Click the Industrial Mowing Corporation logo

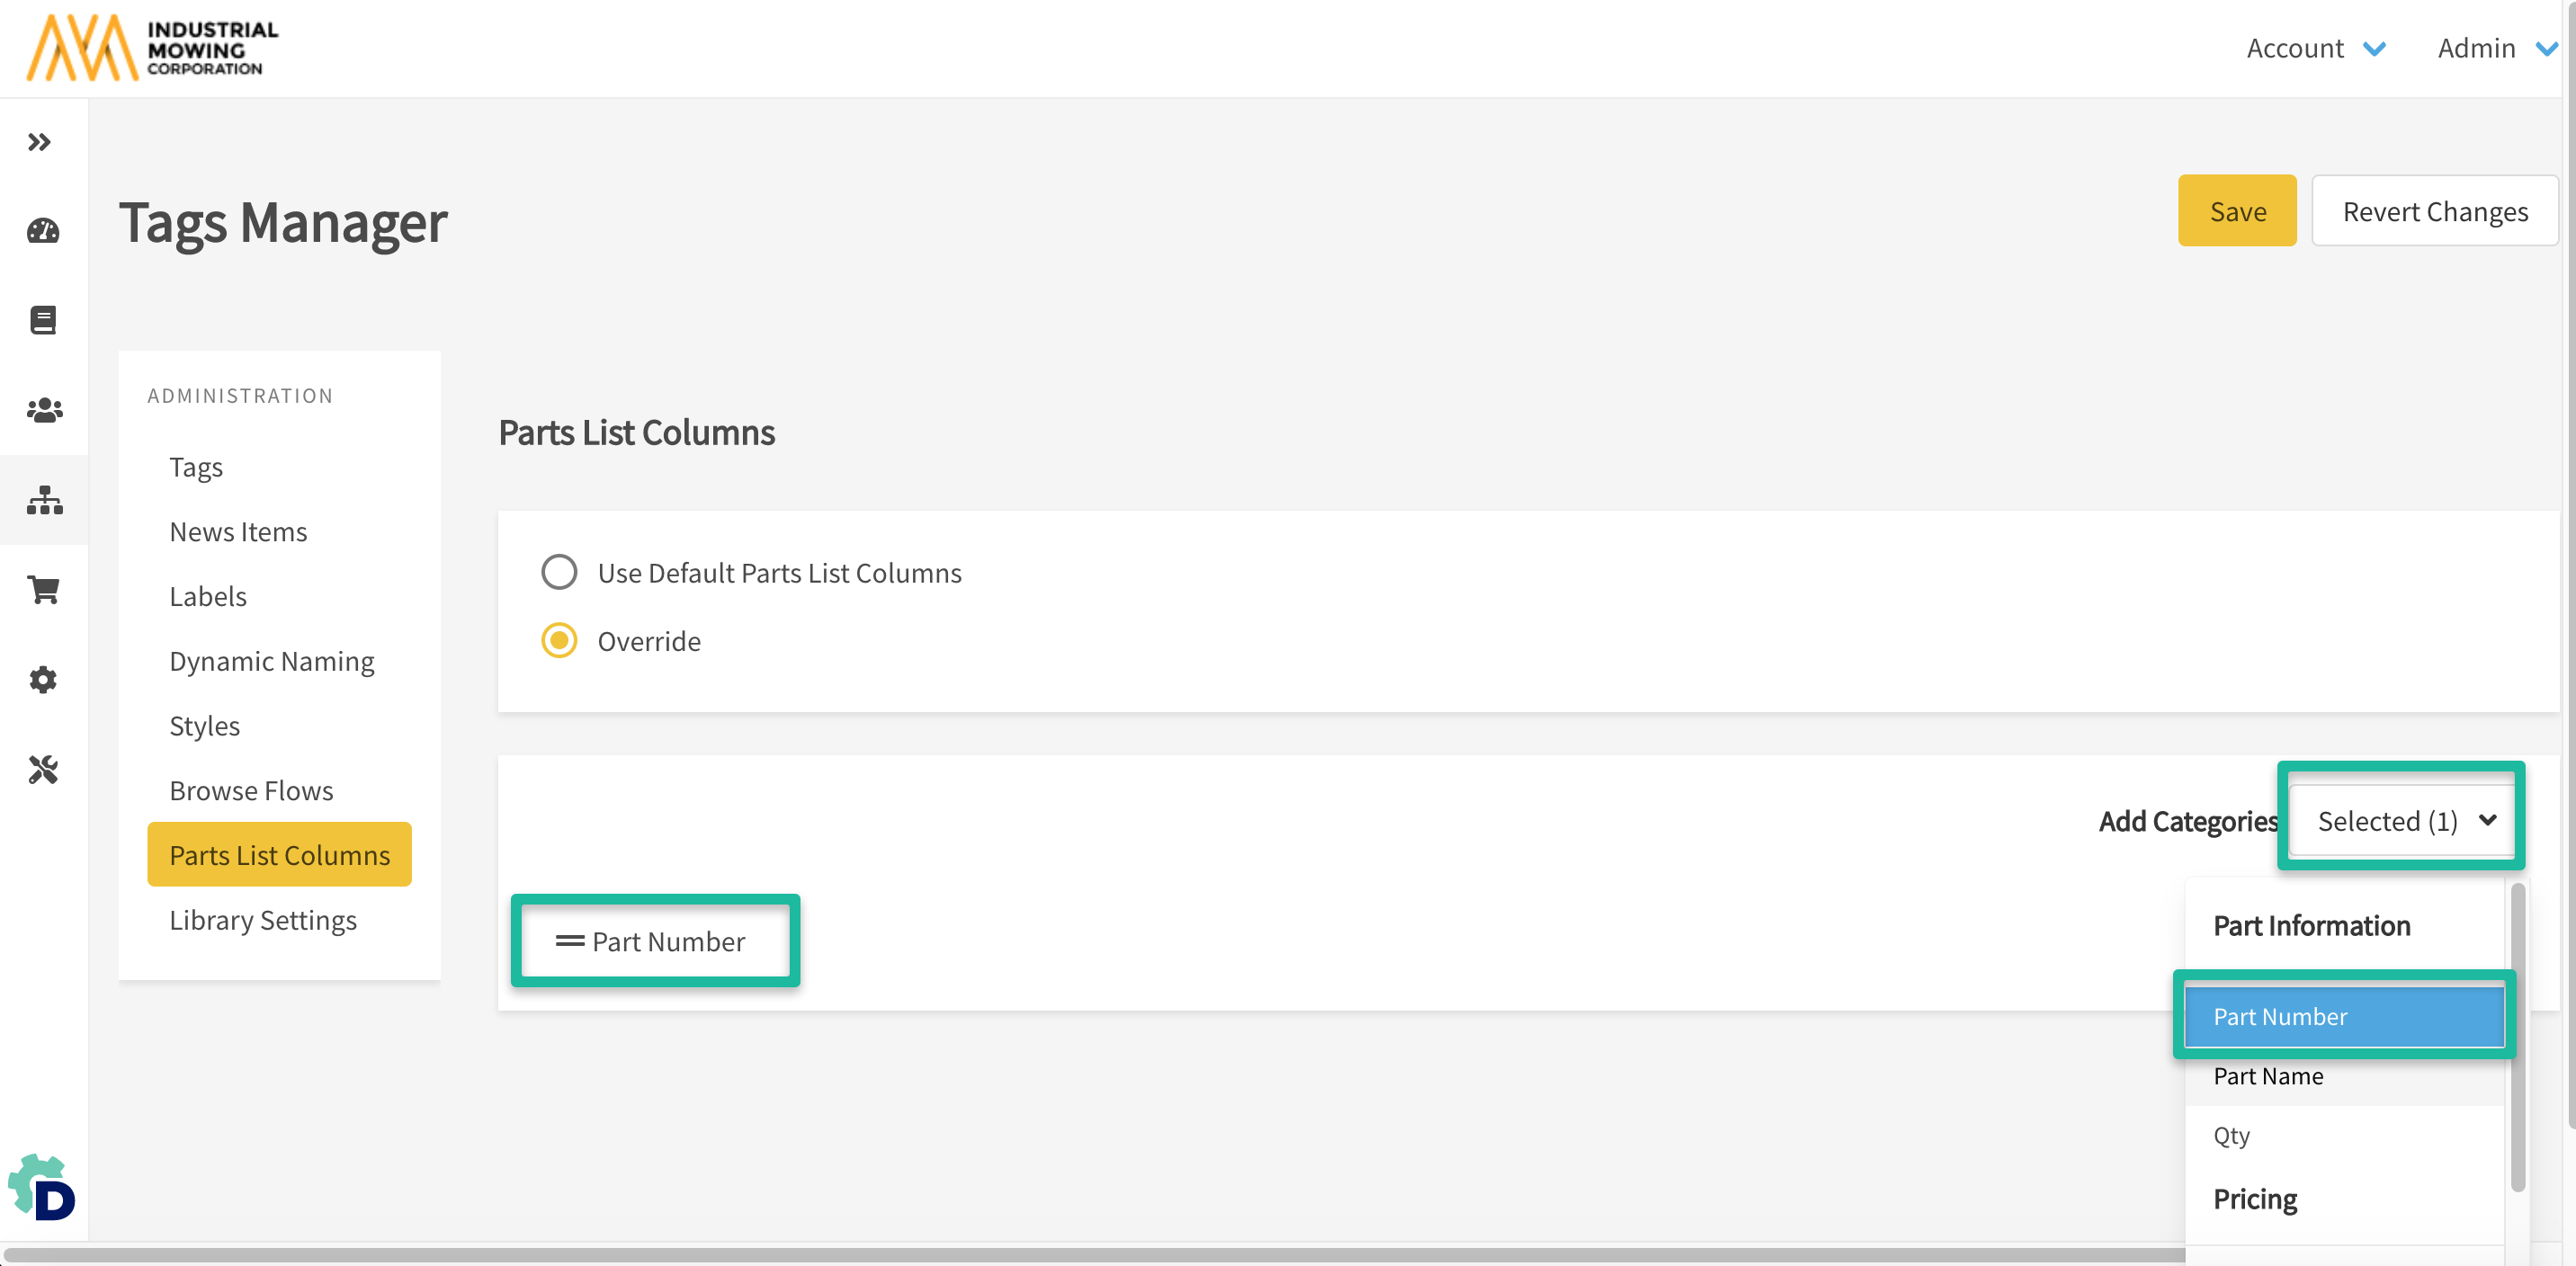pyautogui.click(x=152, y=47)
